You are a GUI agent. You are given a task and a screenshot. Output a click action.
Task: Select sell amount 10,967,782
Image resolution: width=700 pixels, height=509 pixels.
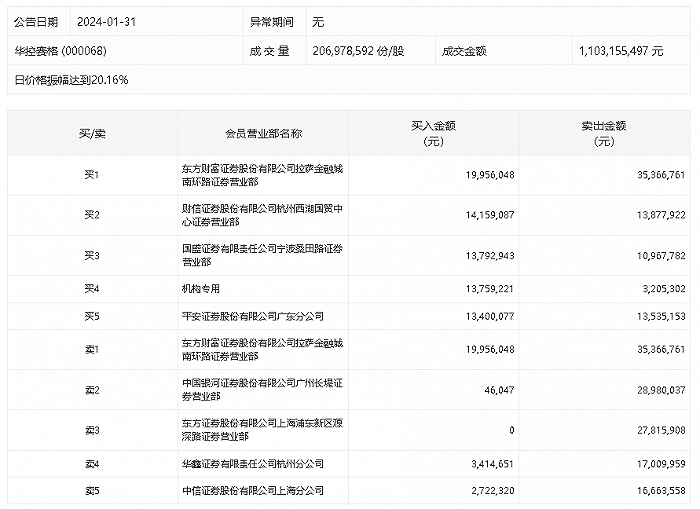tap(661, 256)
